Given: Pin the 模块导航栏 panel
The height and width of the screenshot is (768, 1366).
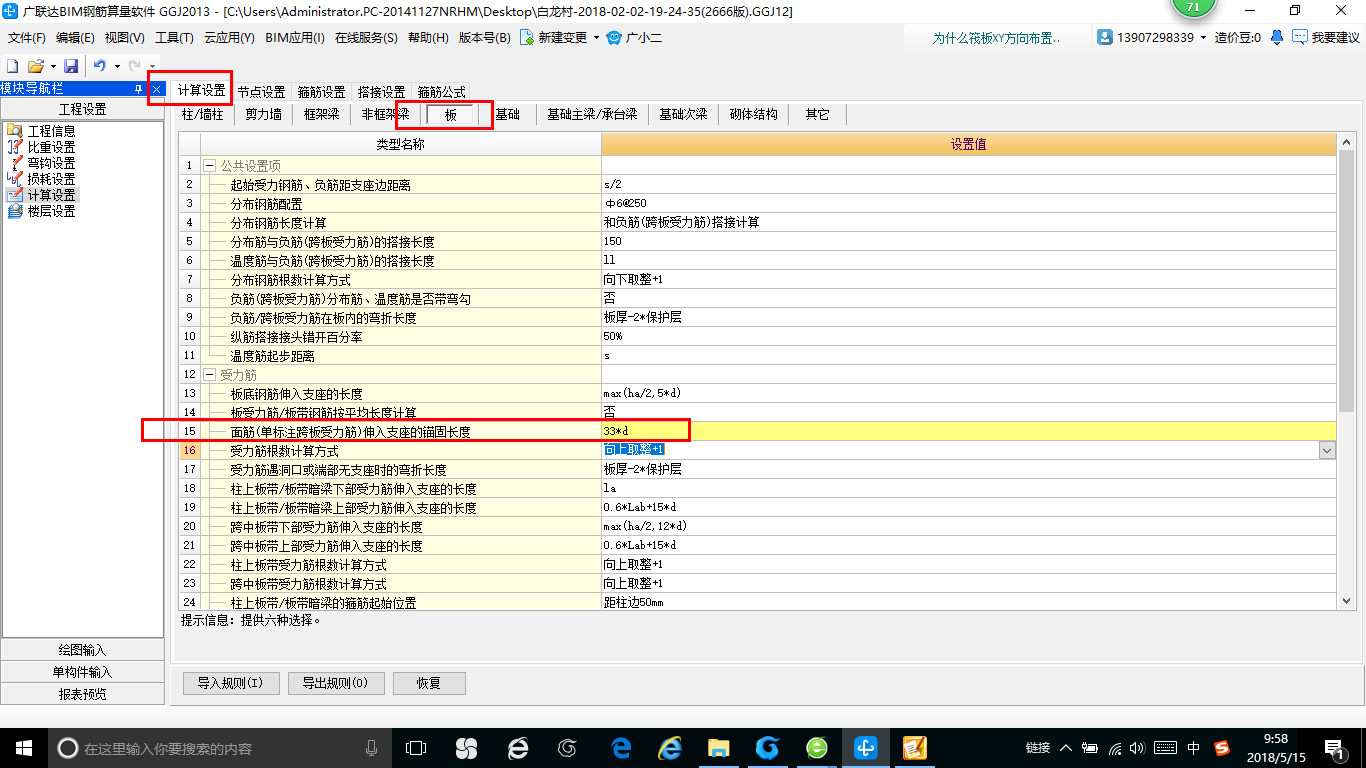Looking at the screenshot, I should coord(139,89).
